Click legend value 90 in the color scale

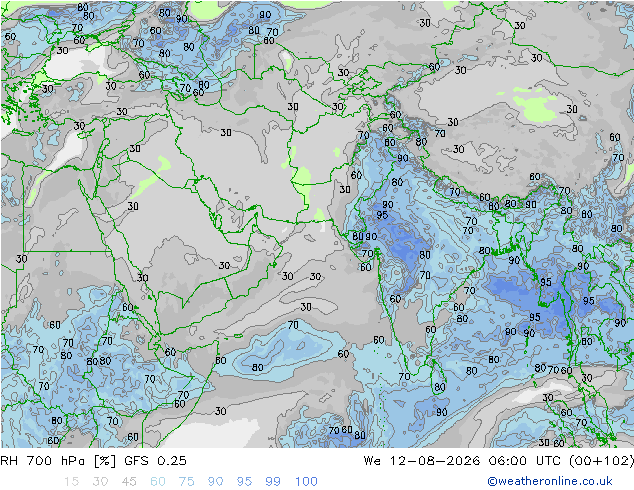pos(216,482)
